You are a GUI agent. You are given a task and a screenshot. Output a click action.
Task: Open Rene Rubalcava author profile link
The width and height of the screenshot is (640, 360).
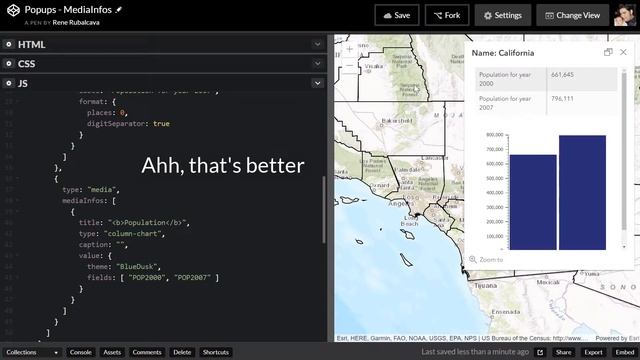click(x=76, y=22)
